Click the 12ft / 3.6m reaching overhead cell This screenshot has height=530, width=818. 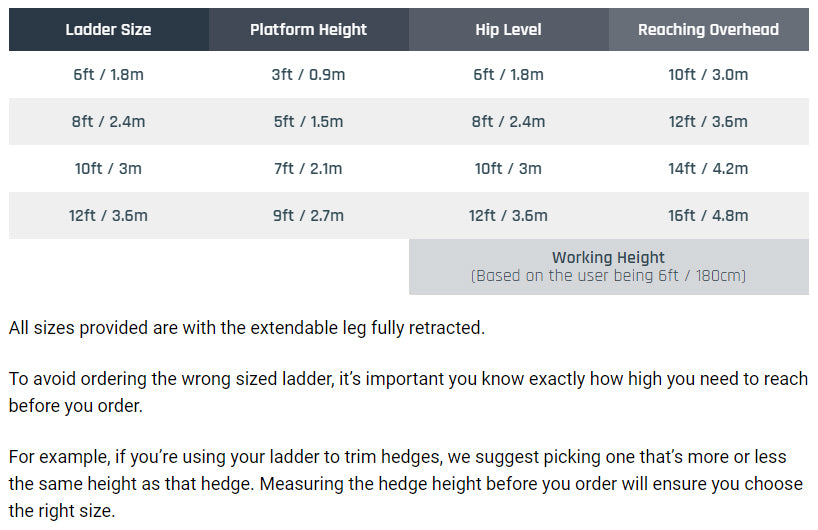[x=708, y=122]
